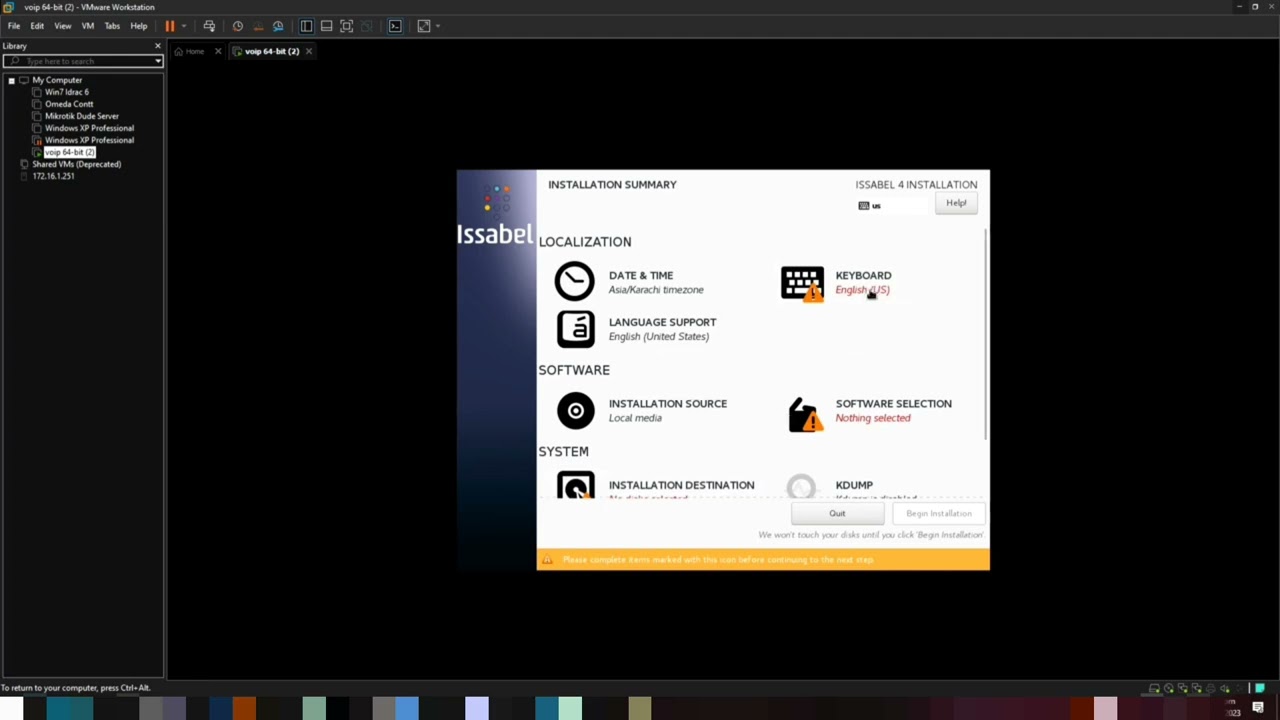Open the Software Selection package icon
Image resolution: width=1280 pixels, height=720 pixels.
click(x=804, y=414)
